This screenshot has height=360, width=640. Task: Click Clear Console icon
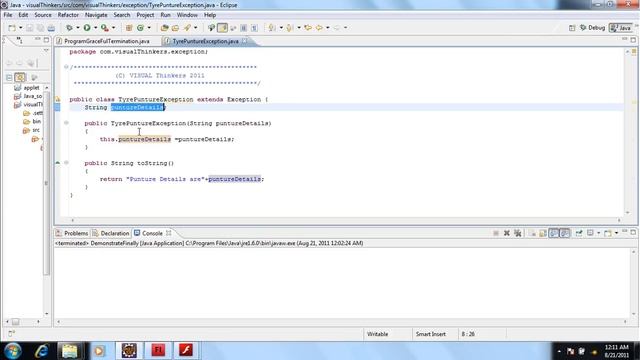tap(532, 233)
